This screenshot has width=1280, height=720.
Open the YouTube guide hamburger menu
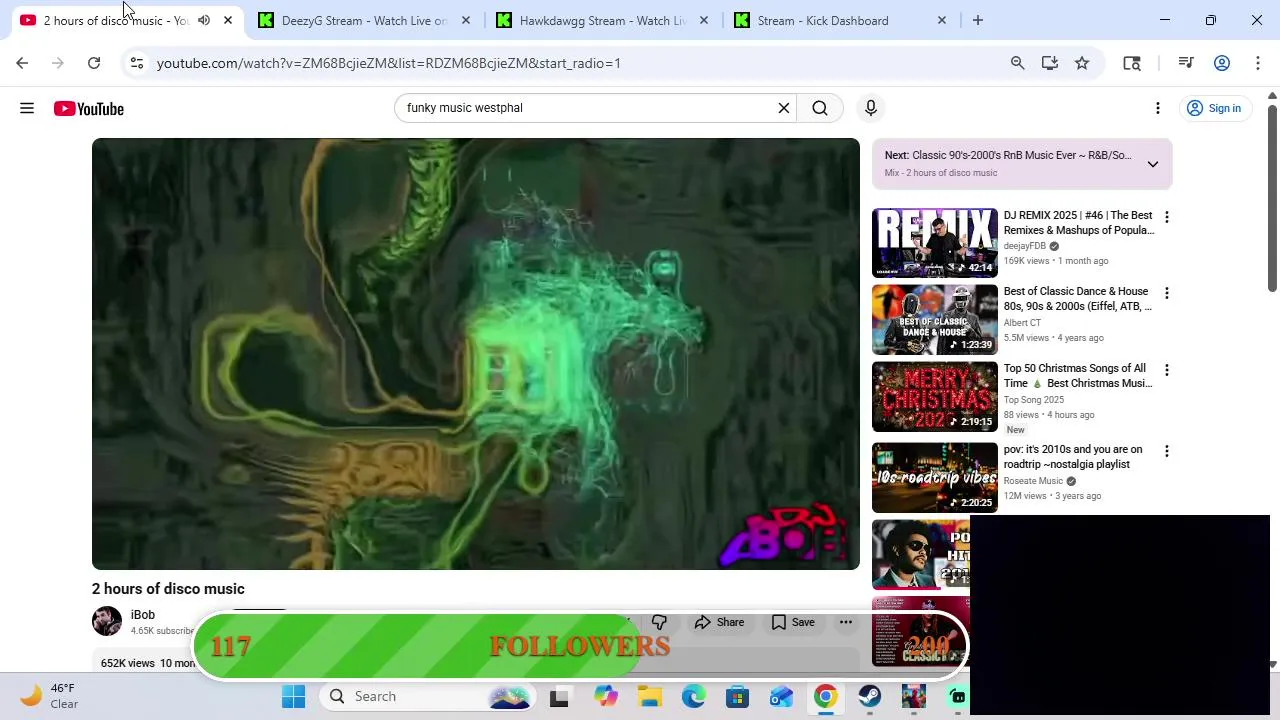pos(27,108)
